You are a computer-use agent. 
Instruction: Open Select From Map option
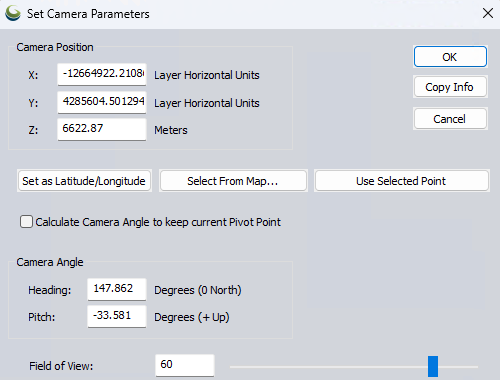(233, 181)
